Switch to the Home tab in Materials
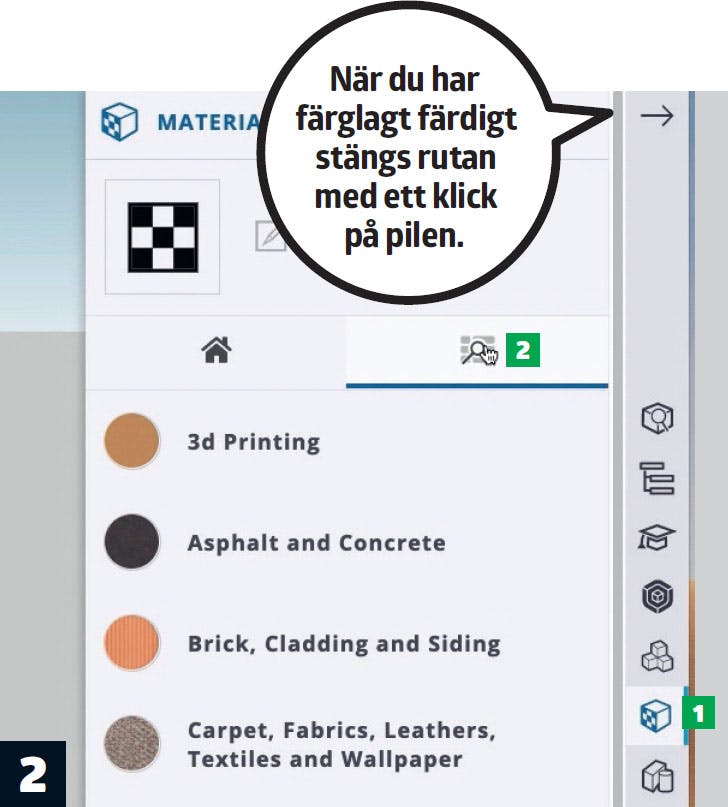This screenshot has height=807, width=728. click(216, 351)
